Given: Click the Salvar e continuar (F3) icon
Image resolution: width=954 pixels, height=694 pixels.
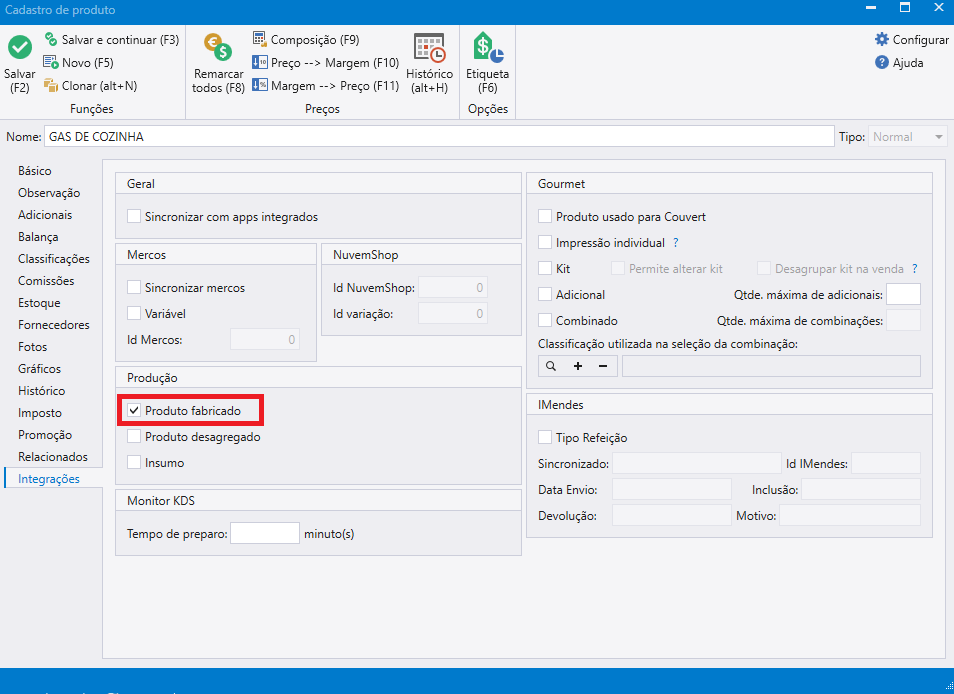Looking at the screenshot, I should pyautogui.click(x=51, y=40).
